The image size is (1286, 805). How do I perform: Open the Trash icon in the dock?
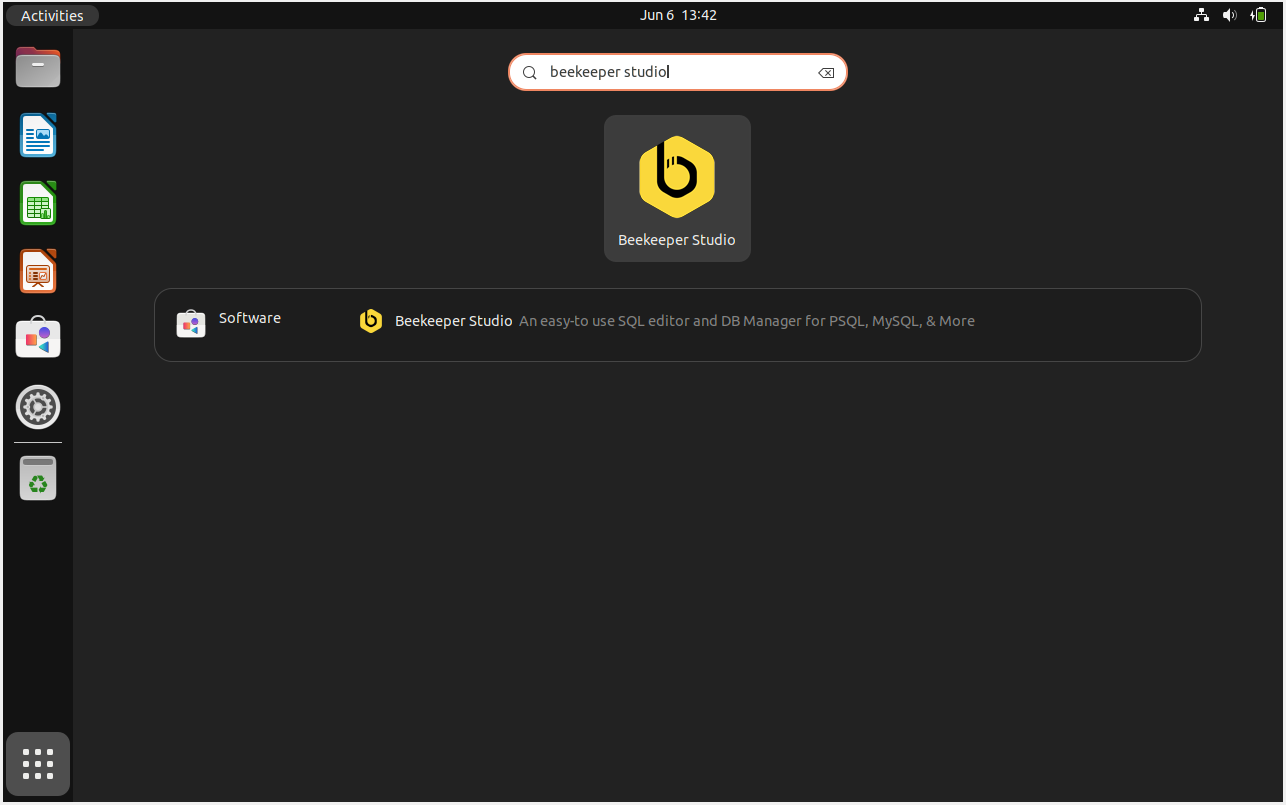(x=38, y=478)
